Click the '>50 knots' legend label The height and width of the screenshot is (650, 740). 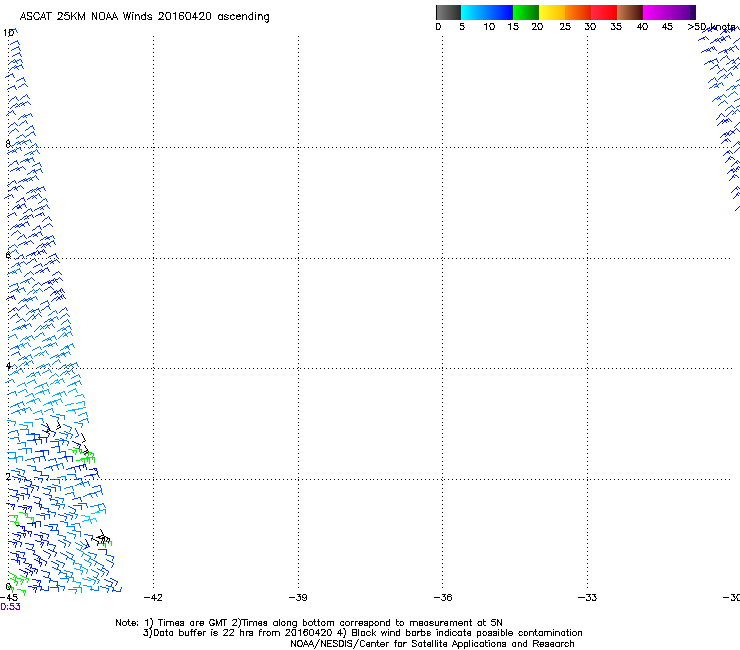click(711, 27)
